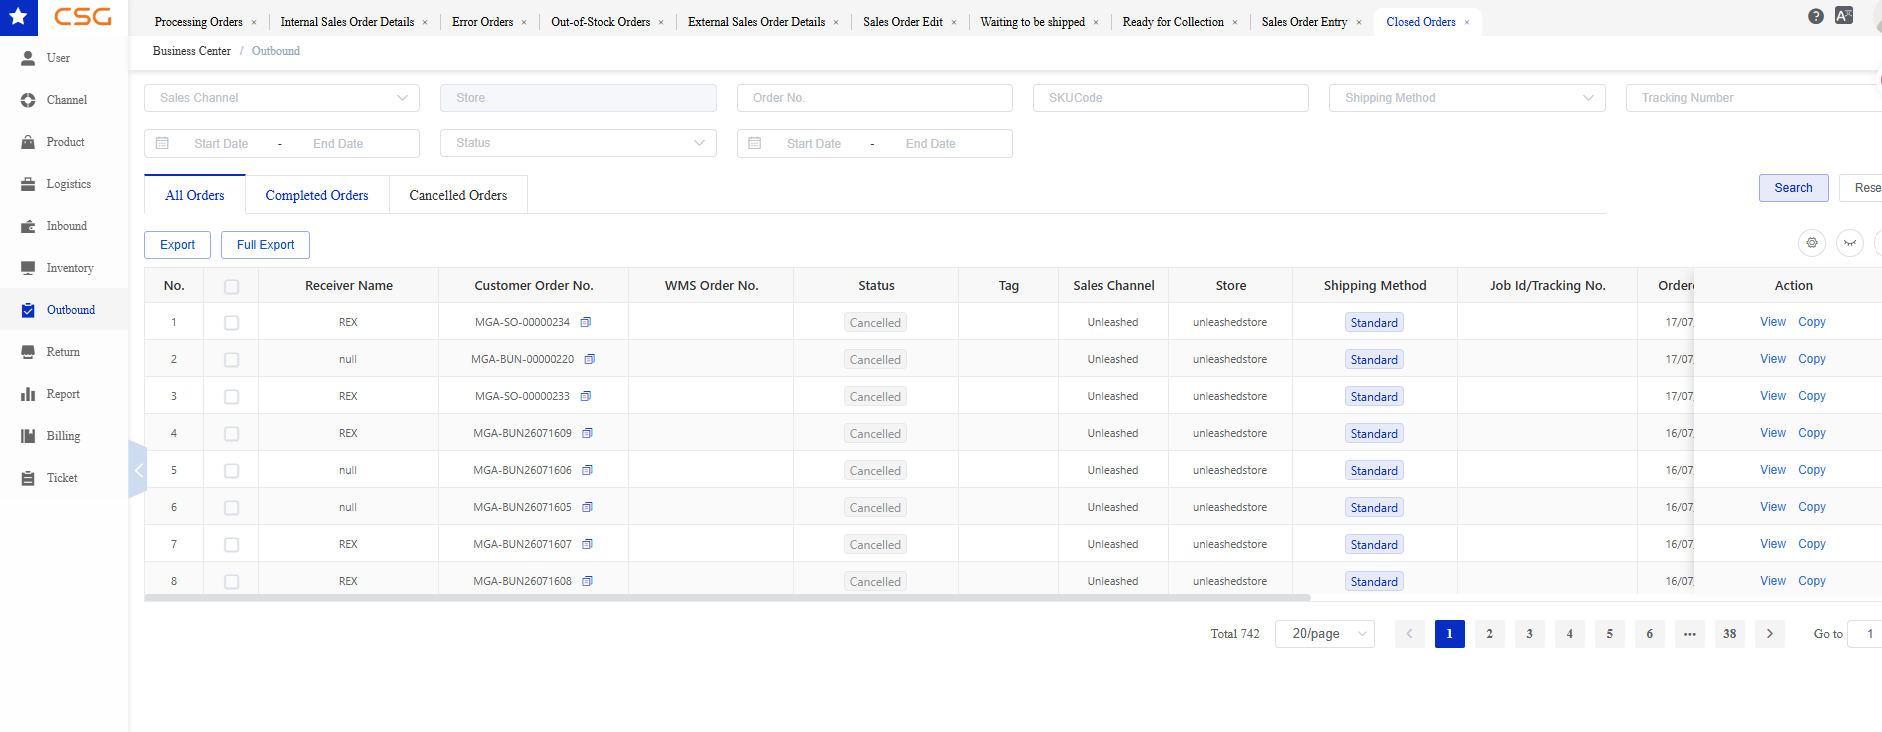This screenshot has width=1882, height=732.
Task: Copy order number MGA-BUN26071609 icon
Action: click(588, 433)
